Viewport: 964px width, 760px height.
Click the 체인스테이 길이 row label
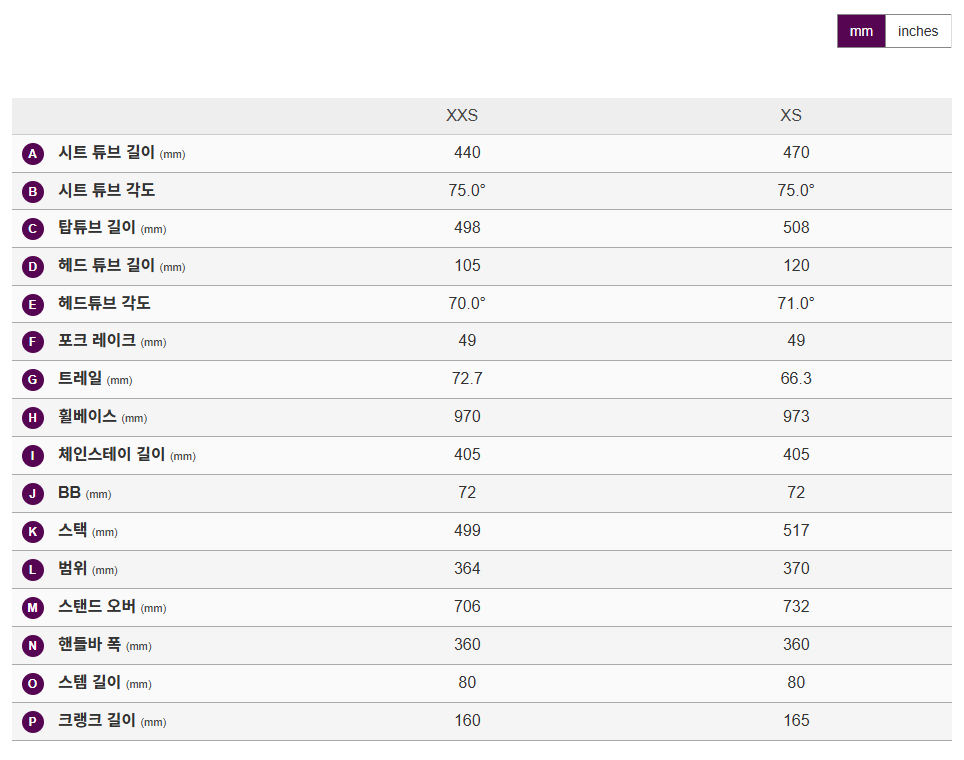pyautogui.click(x=111, y=455)
